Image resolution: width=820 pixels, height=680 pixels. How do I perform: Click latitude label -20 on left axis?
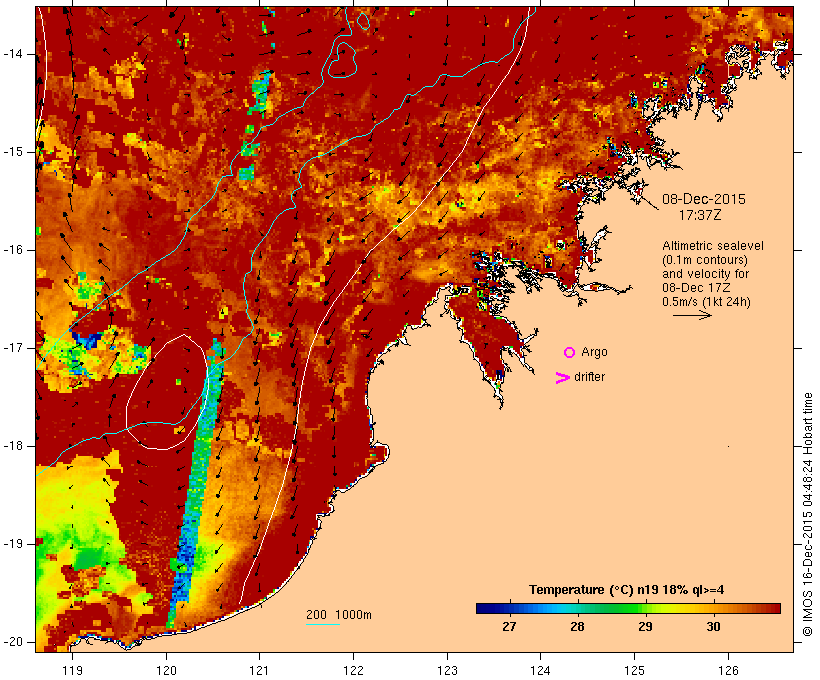tap(13, 642)
